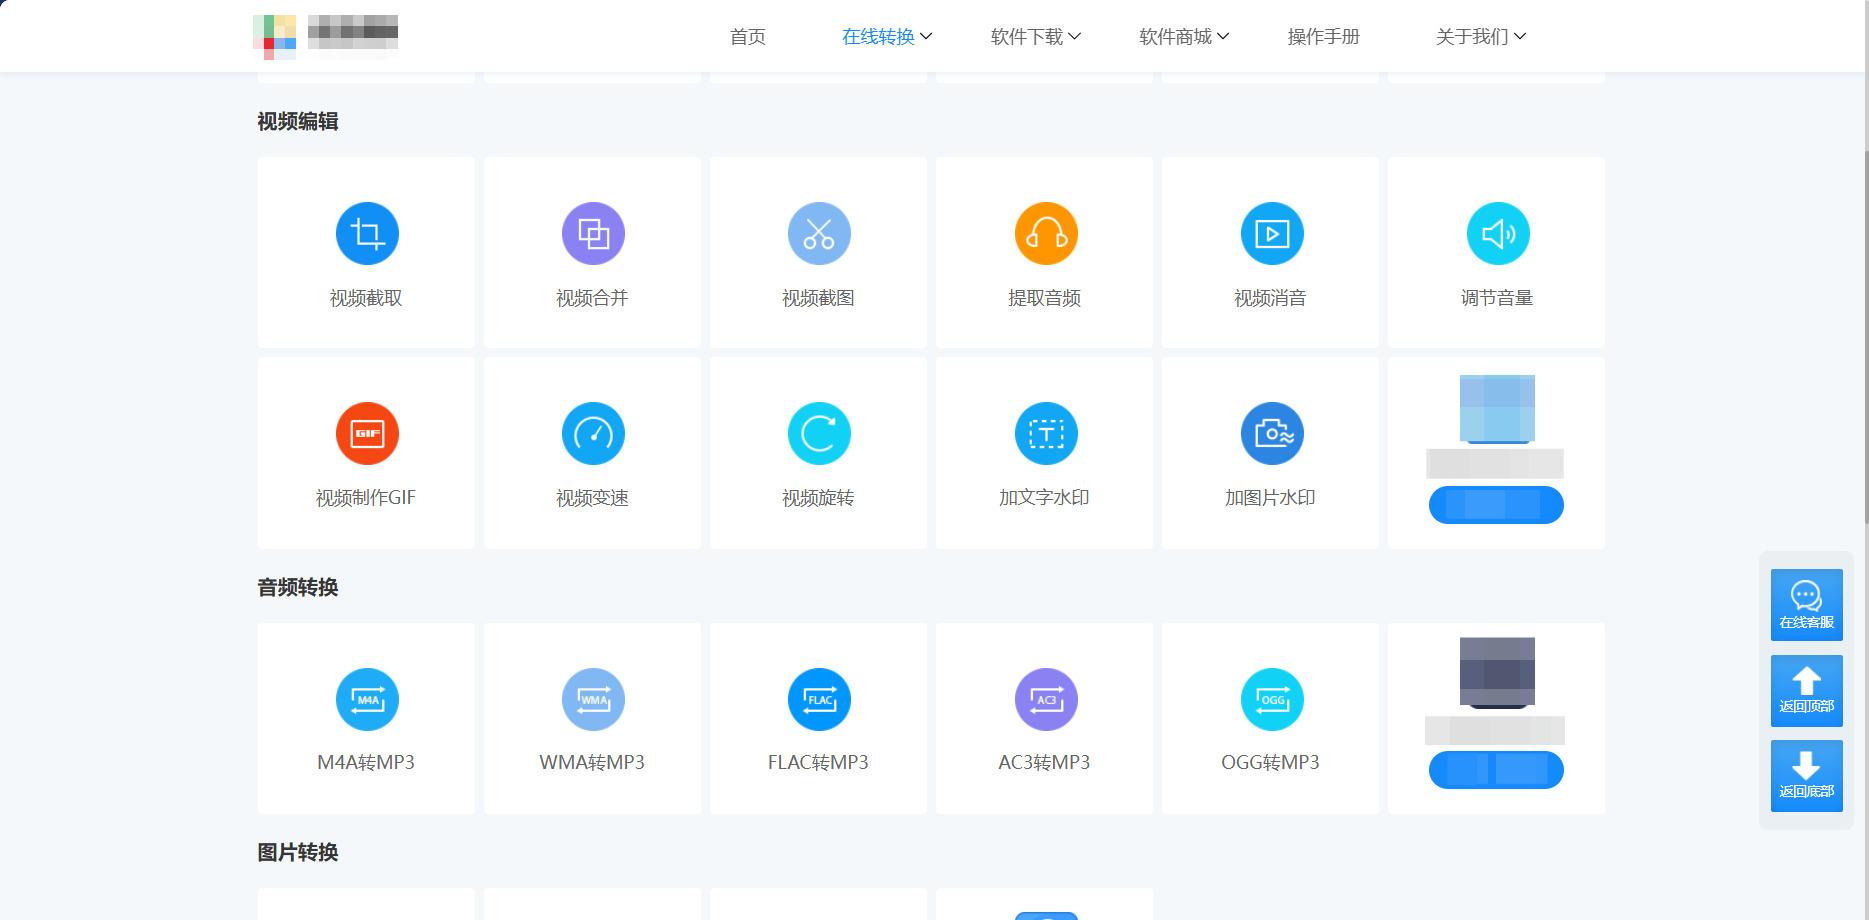
Task: Click the 加文字水印 label
Action: click(1044, 498)
